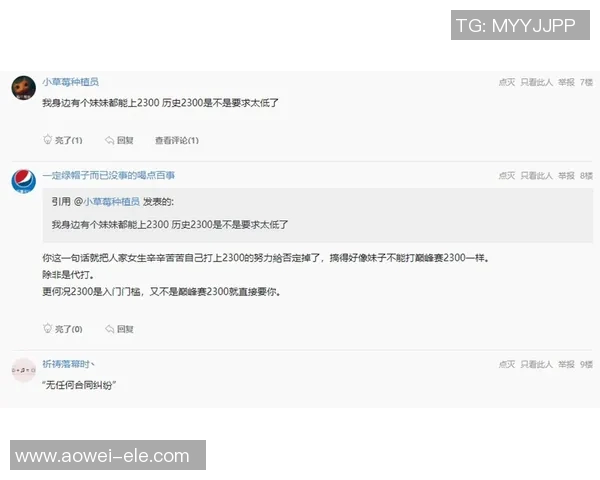Open username link 小草莓种植员 on 7楼
Image resolution: width=600 pixels, height=480 pixels.
coord(70,82)
